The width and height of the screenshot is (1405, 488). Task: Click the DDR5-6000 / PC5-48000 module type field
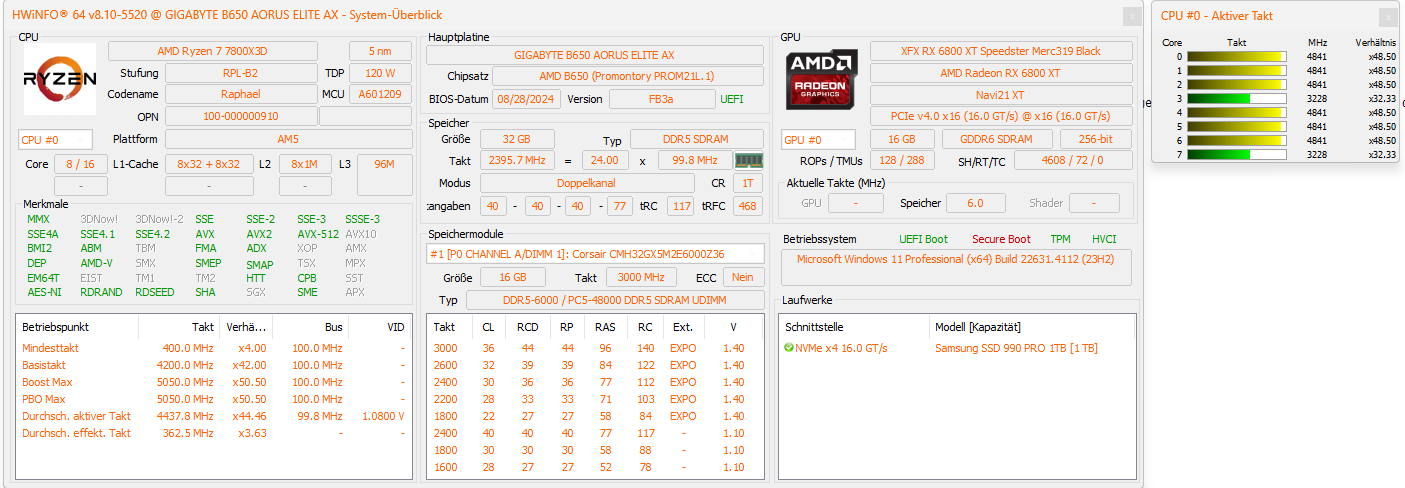coord(613,300)
